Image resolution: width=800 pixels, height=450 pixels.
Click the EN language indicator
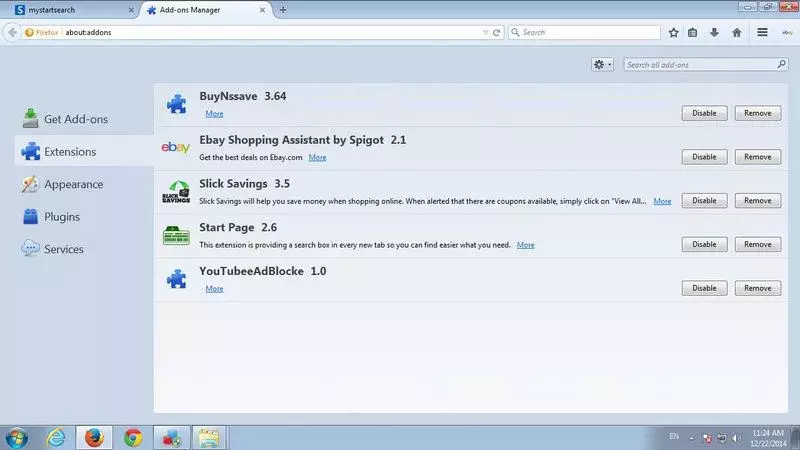(674, 437)
